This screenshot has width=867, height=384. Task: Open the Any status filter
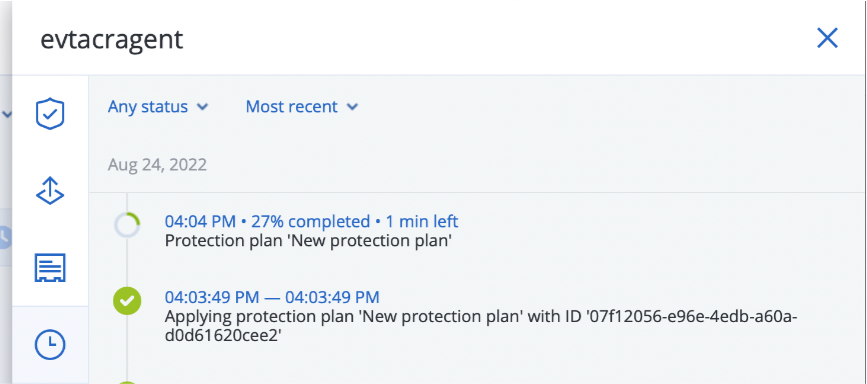point(158,106)
